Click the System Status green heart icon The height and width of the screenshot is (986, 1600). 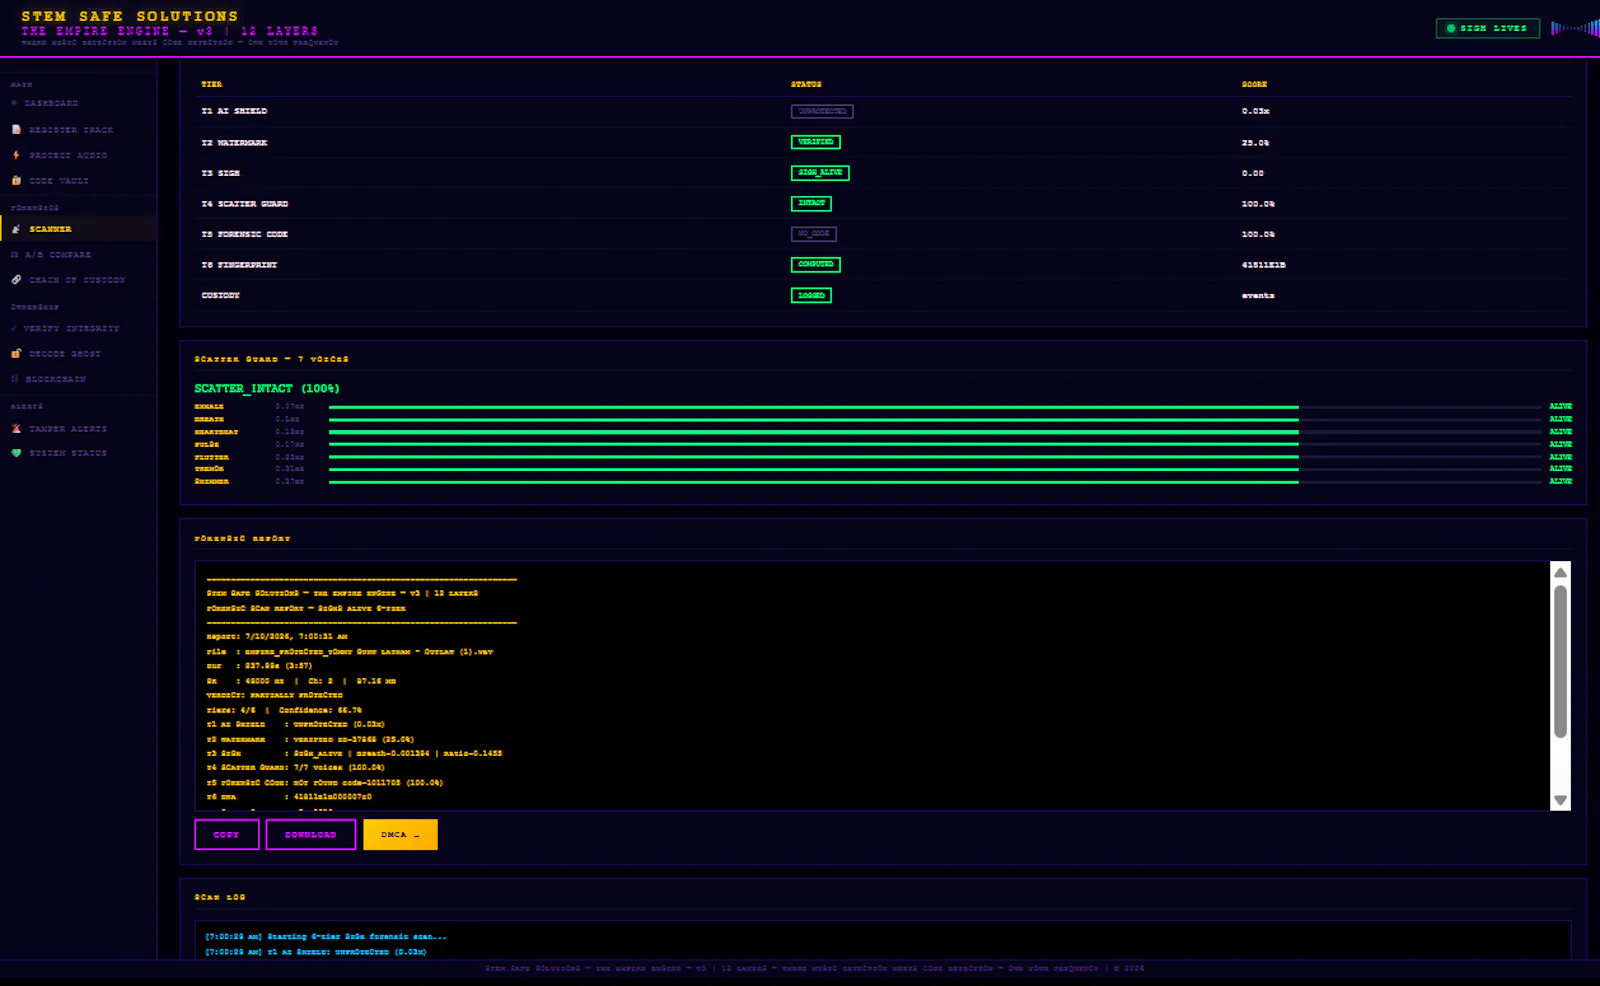16,453
